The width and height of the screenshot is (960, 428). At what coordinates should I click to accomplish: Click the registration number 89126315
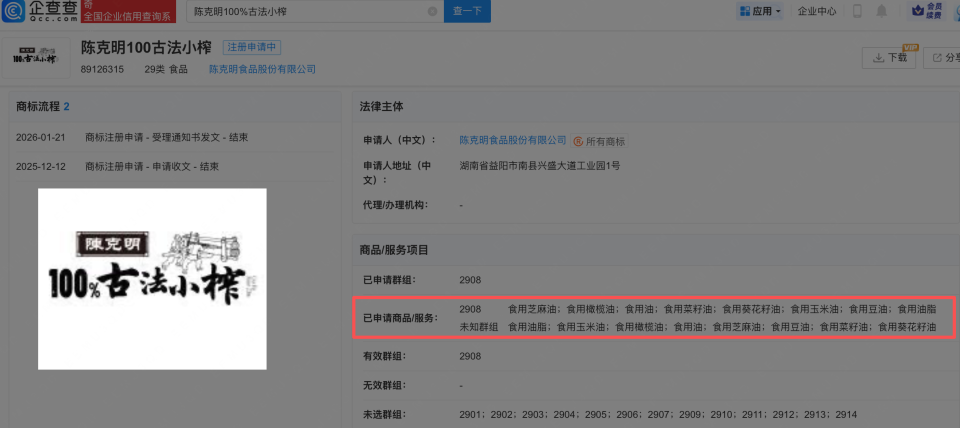pos(102,69)
